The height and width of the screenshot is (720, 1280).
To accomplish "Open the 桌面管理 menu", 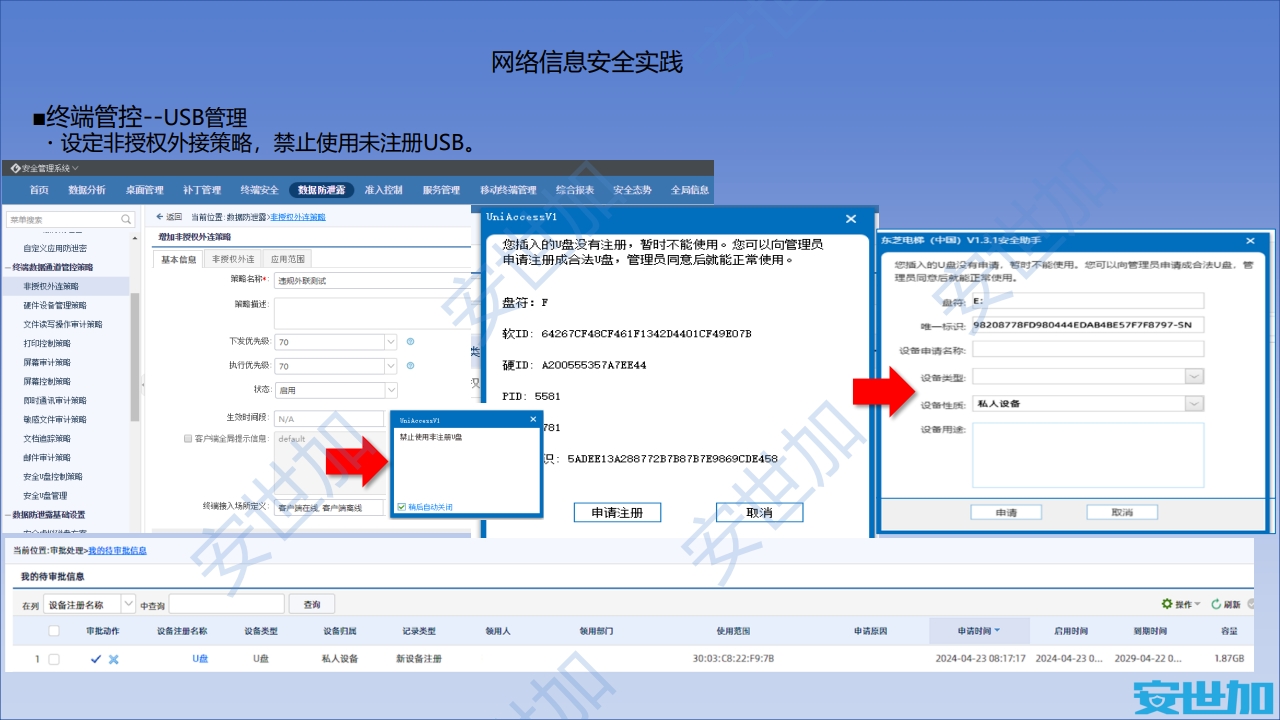I will click(144, 190).
